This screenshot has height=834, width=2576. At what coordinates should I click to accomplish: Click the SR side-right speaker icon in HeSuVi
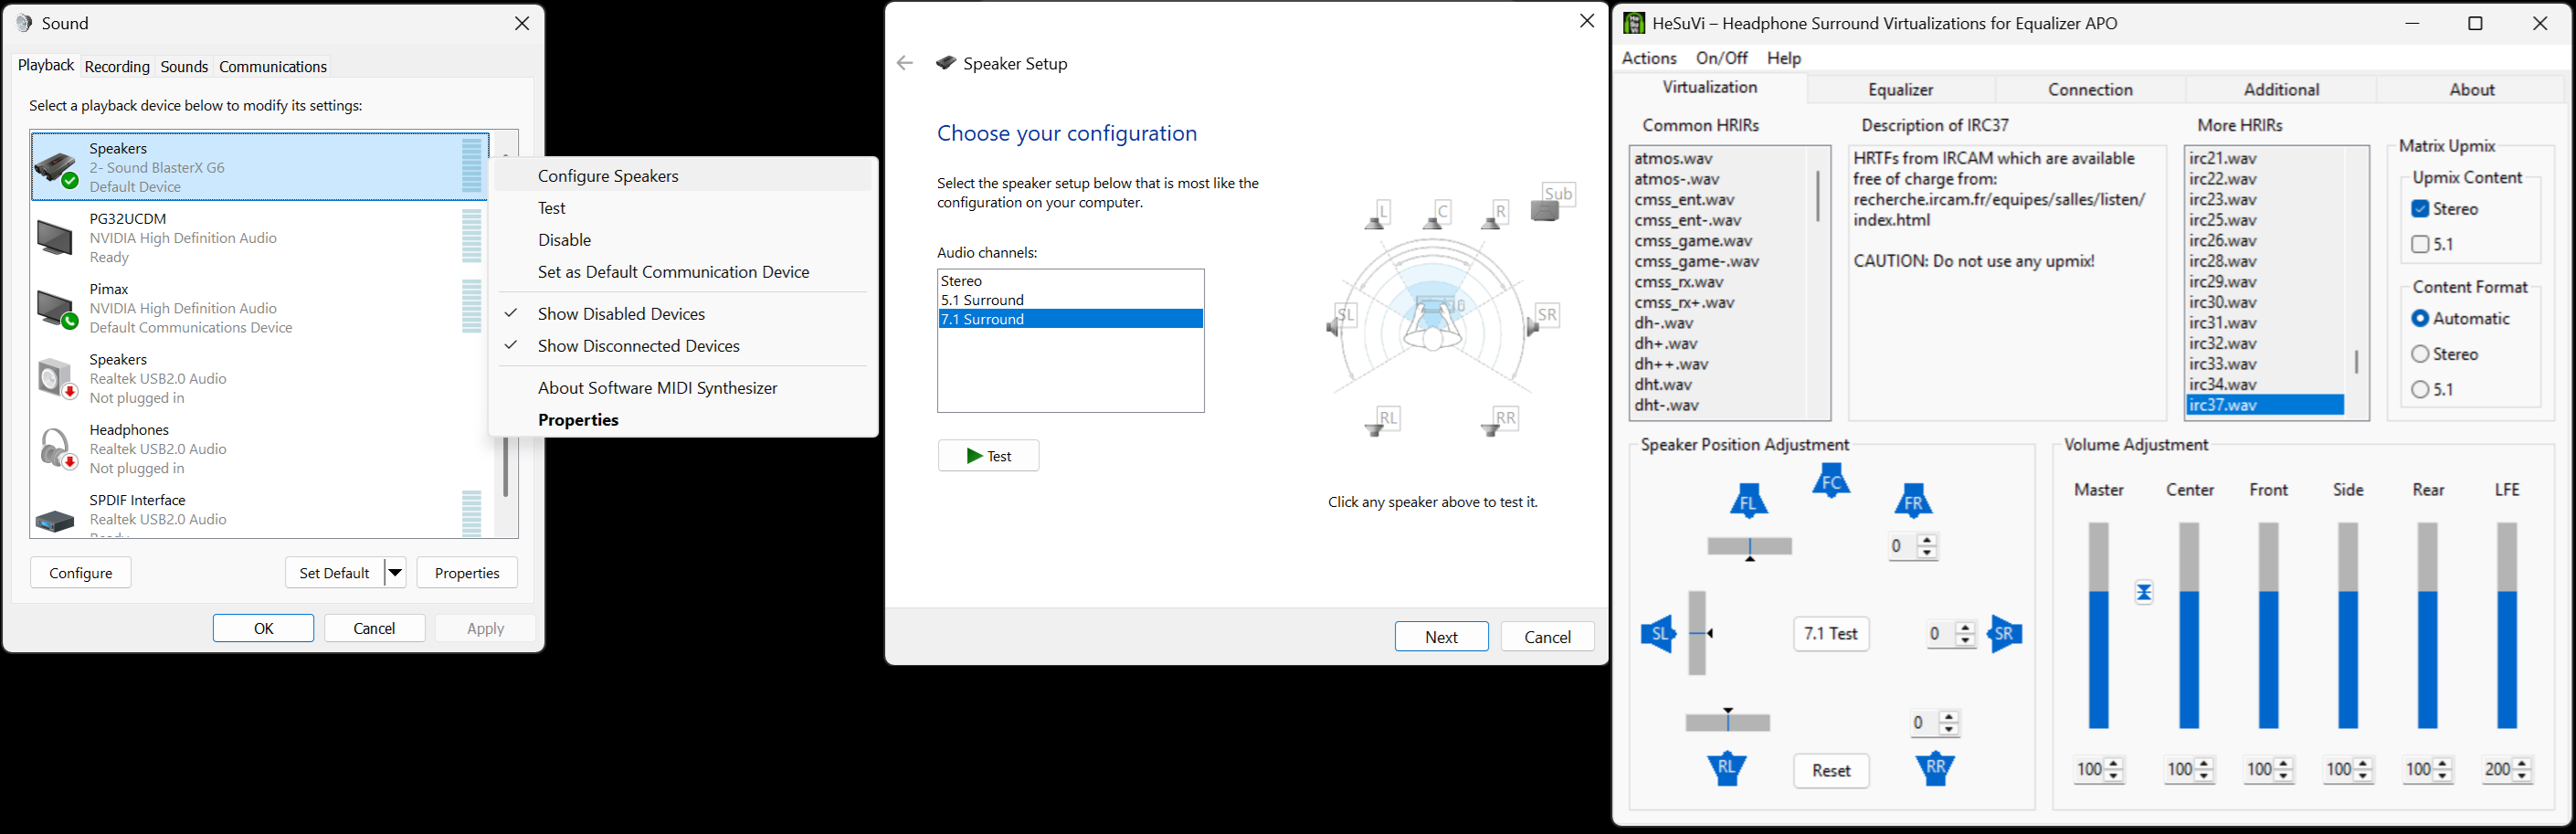coord(2005,634)
